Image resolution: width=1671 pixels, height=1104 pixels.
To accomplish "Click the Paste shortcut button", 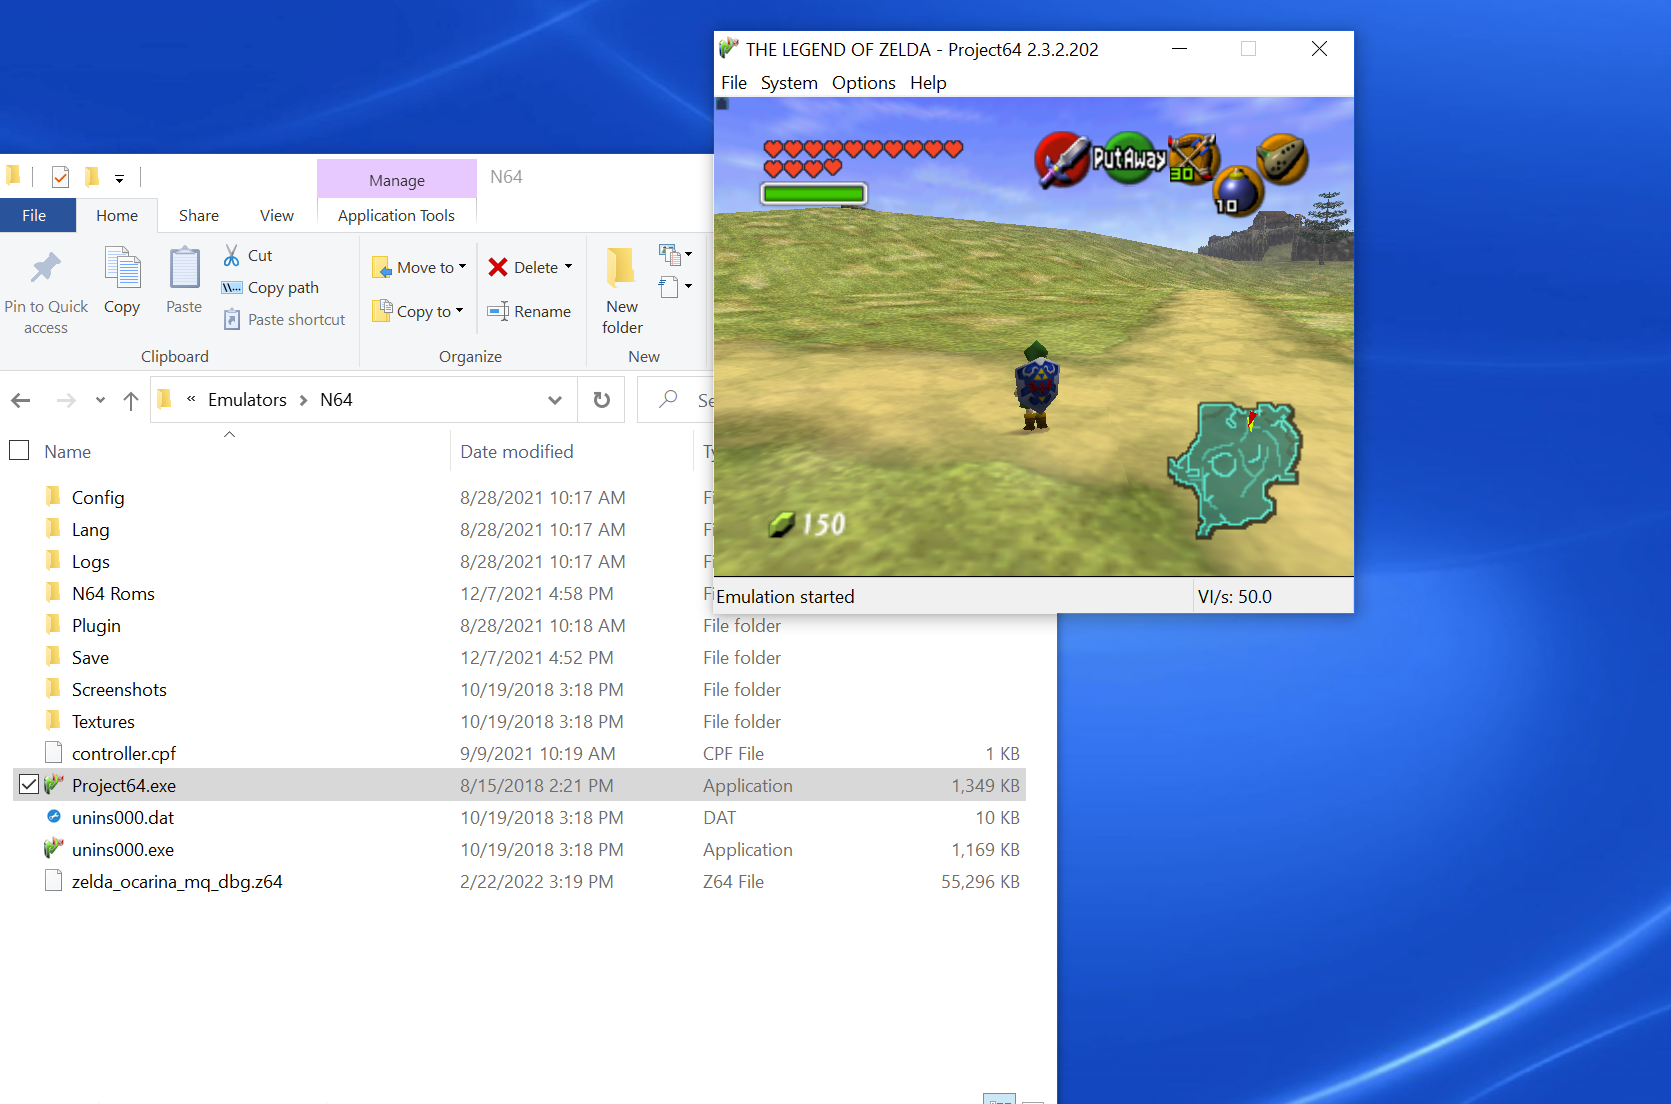I will coord(284,320).
